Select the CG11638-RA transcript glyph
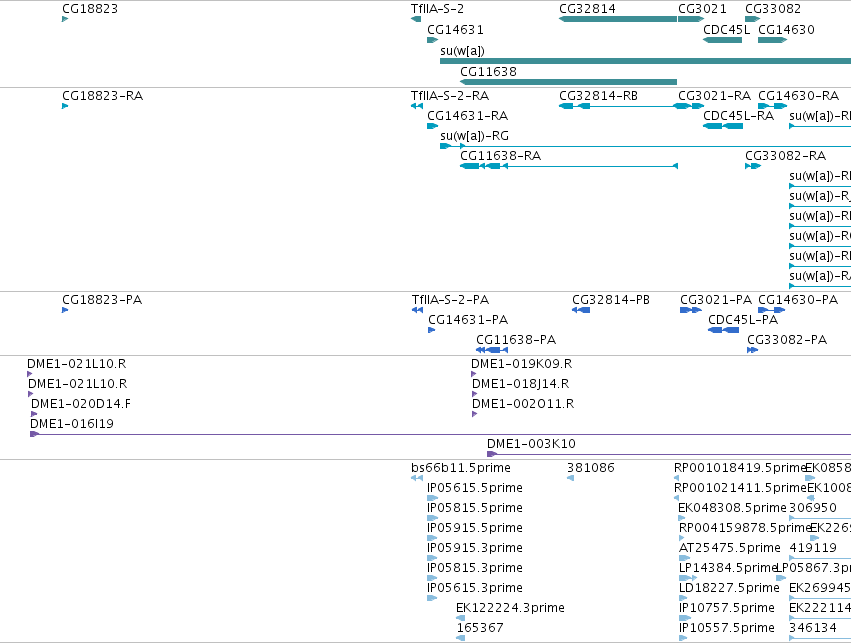Viewport: 851px width, 643px height. tap(569, 166)
